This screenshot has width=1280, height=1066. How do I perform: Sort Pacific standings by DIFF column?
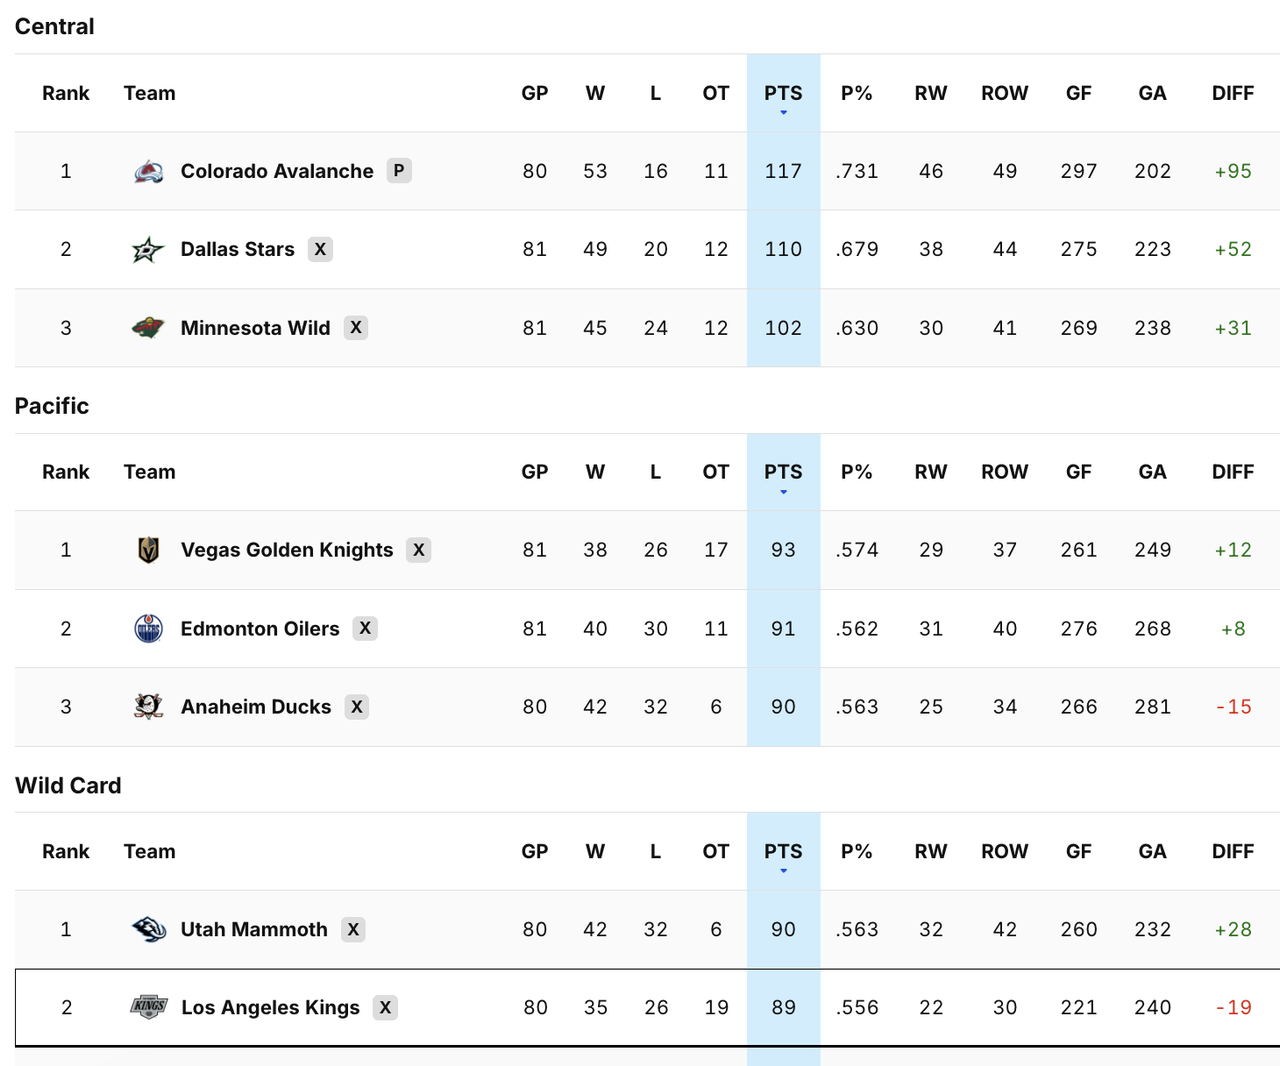(x=1232, y=472)
